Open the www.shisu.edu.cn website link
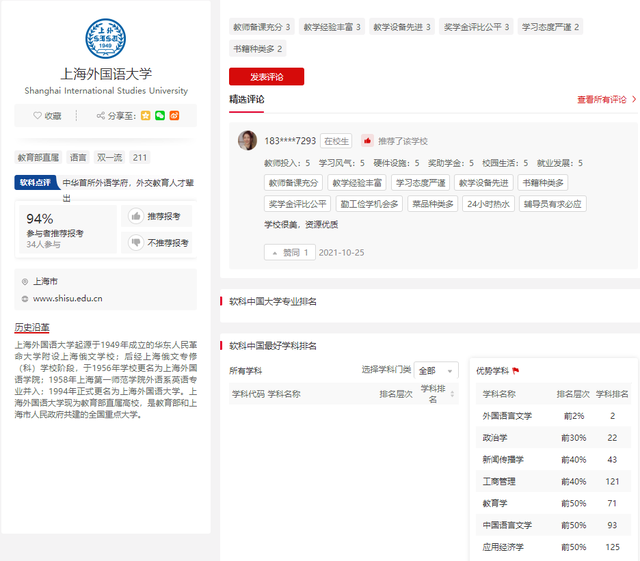The height and width of the screenshot is (561, 640). click(x=68, y=298)
